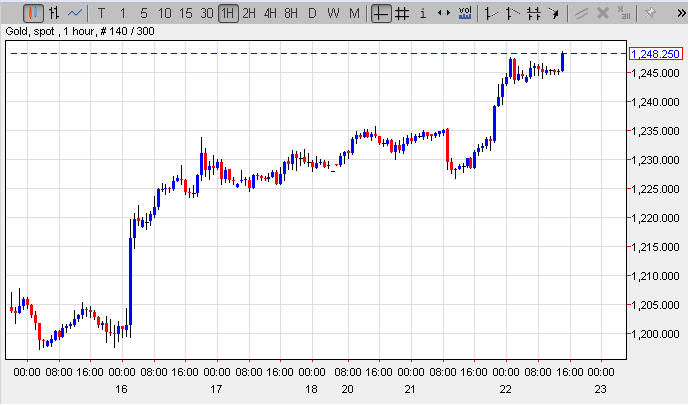Click the date label 18 on time axis

point(312,389)
